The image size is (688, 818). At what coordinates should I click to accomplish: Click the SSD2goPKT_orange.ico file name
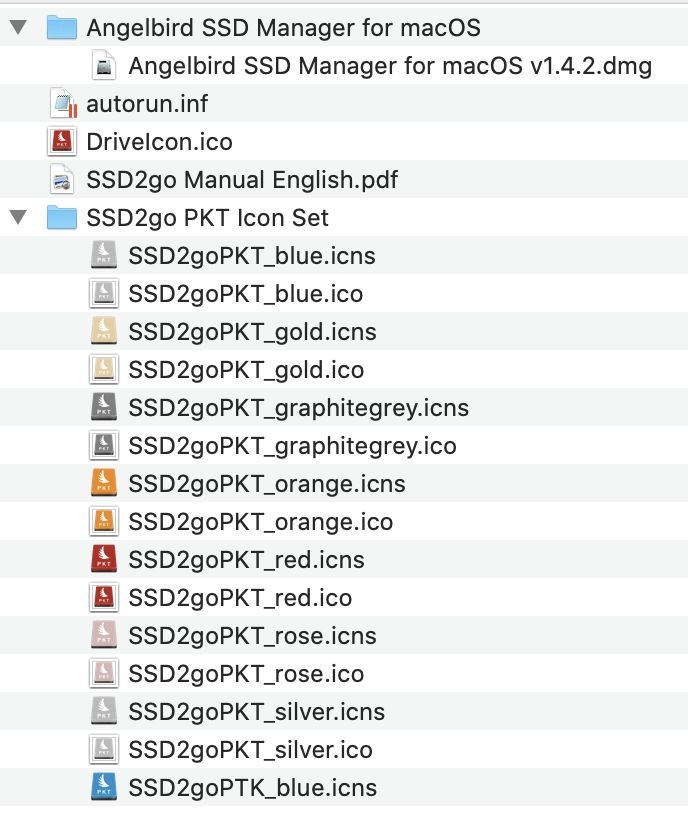click(x=260, y=522)
